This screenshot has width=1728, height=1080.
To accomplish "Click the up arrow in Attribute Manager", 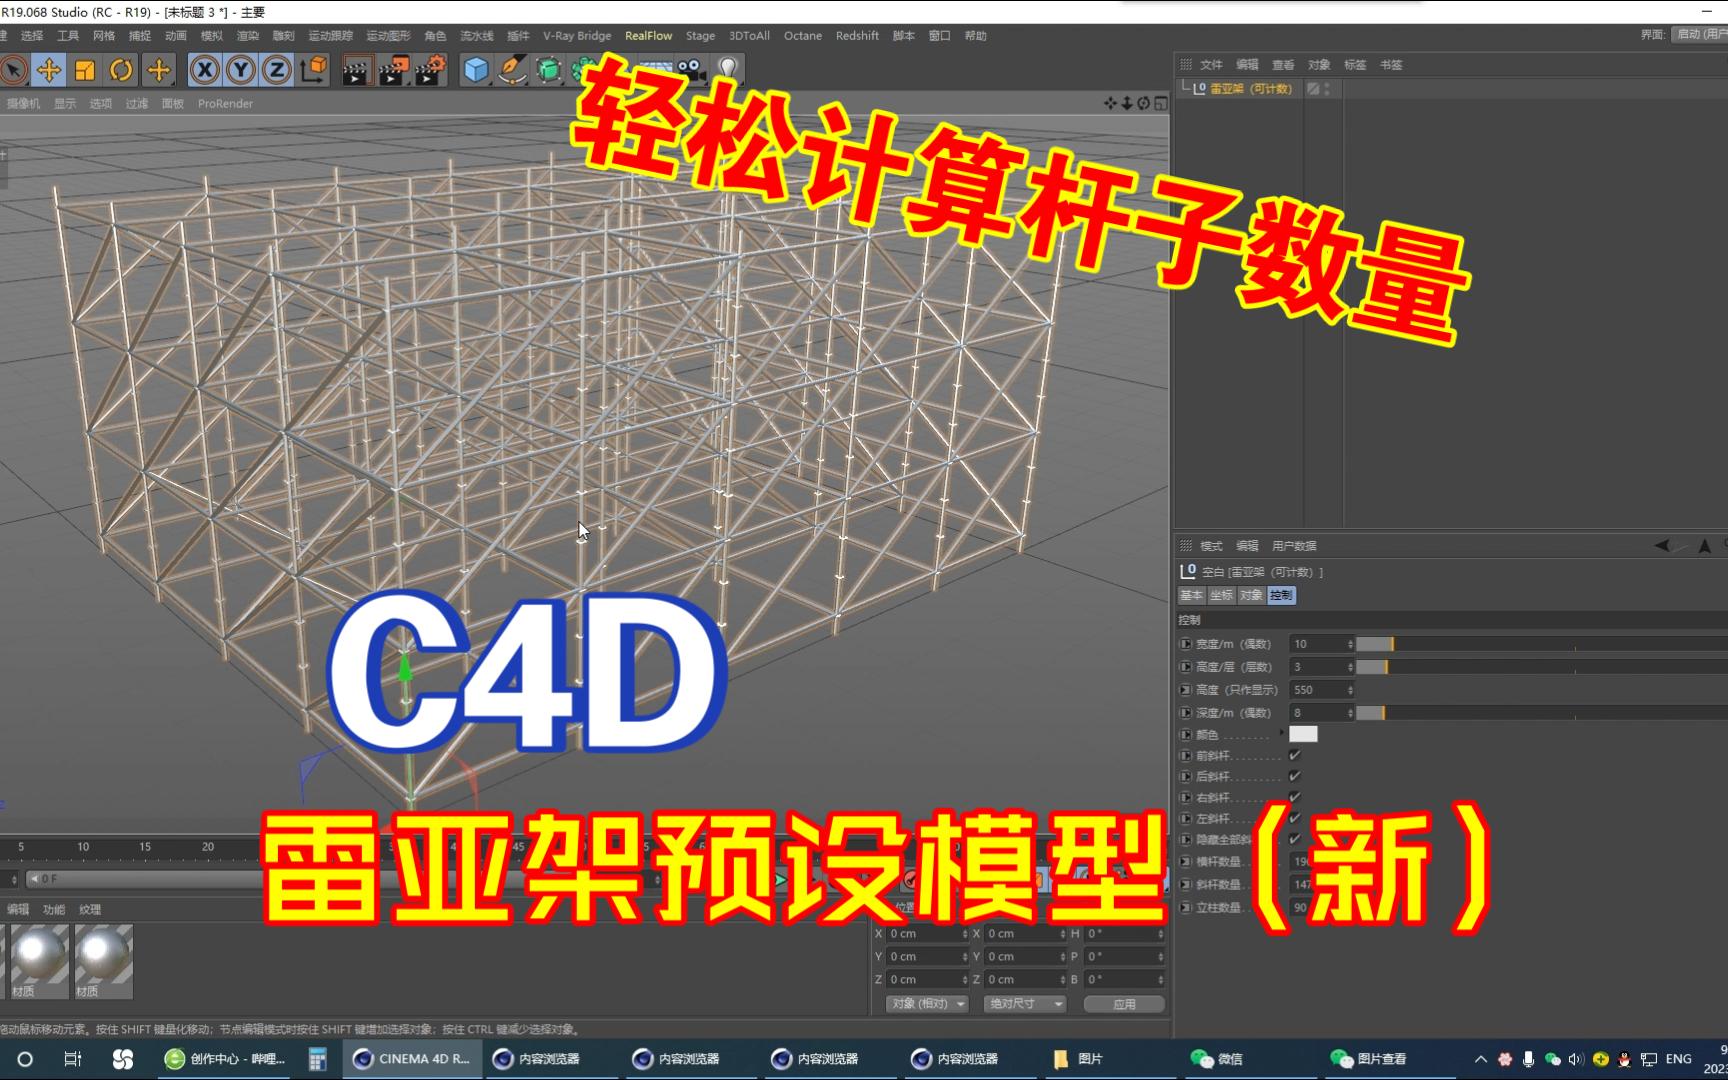I will tap(1705, 546).
